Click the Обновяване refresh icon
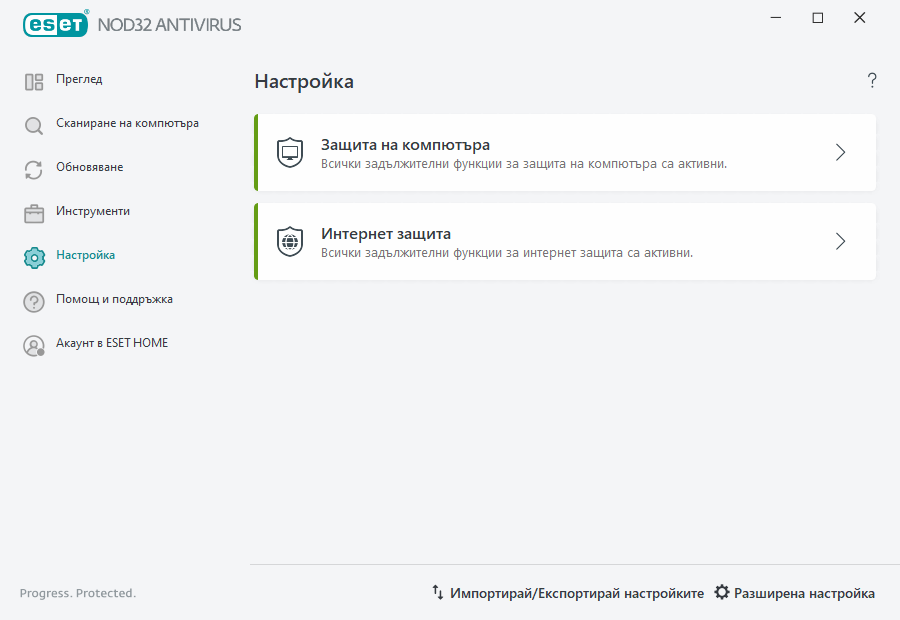 [33, 167]
